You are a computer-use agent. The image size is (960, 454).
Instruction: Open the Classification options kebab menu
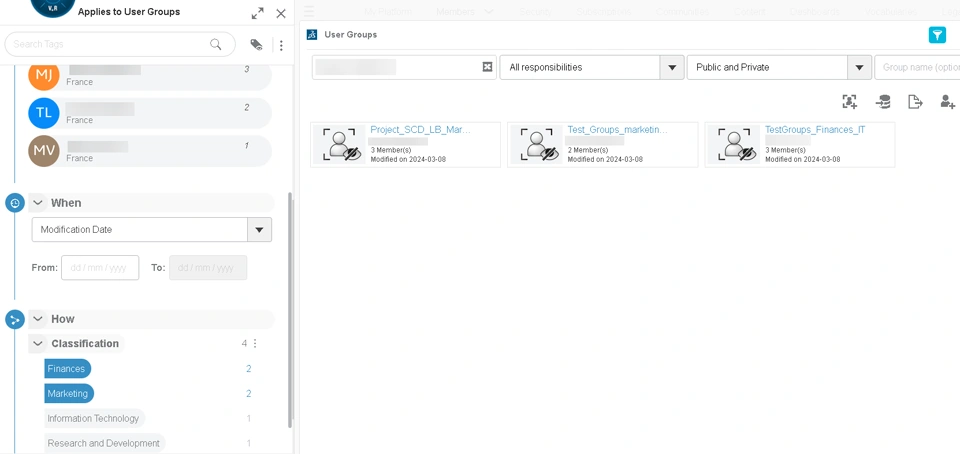point(255,344)
